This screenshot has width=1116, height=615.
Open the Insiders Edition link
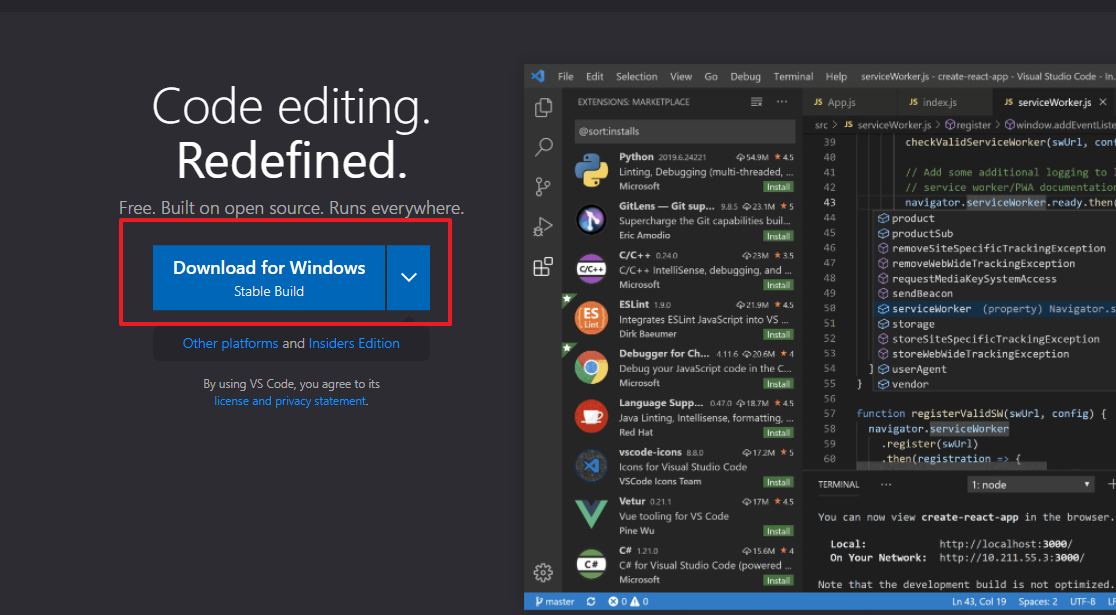pyautogui.click(x=354, y=343)
